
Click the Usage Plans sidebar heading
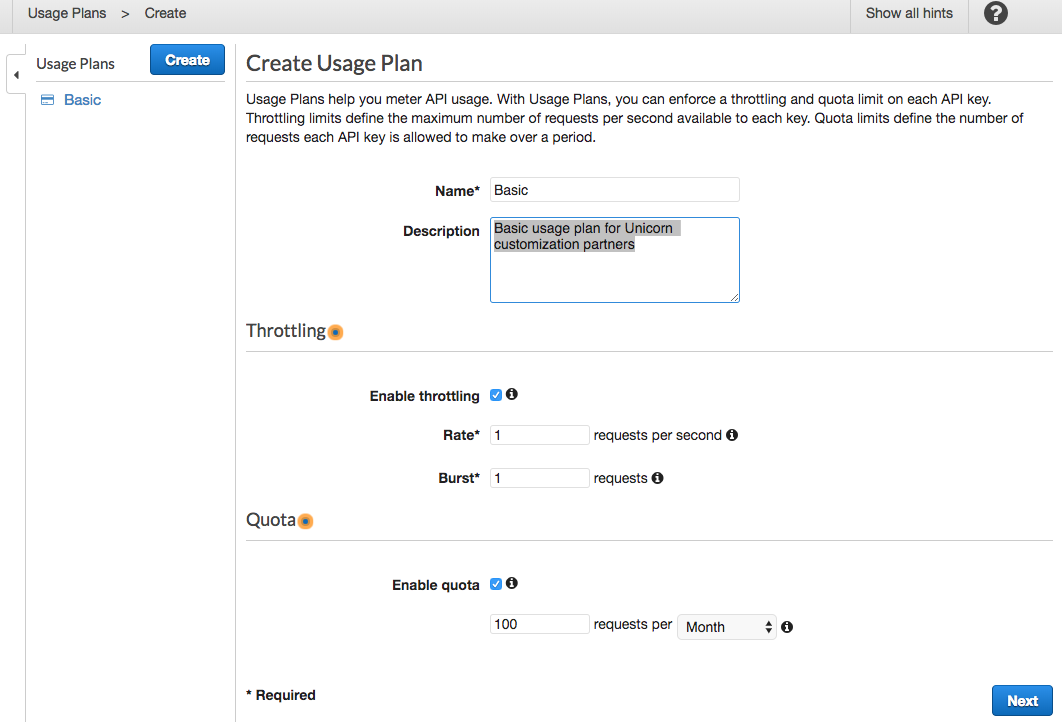pos(75,64)
